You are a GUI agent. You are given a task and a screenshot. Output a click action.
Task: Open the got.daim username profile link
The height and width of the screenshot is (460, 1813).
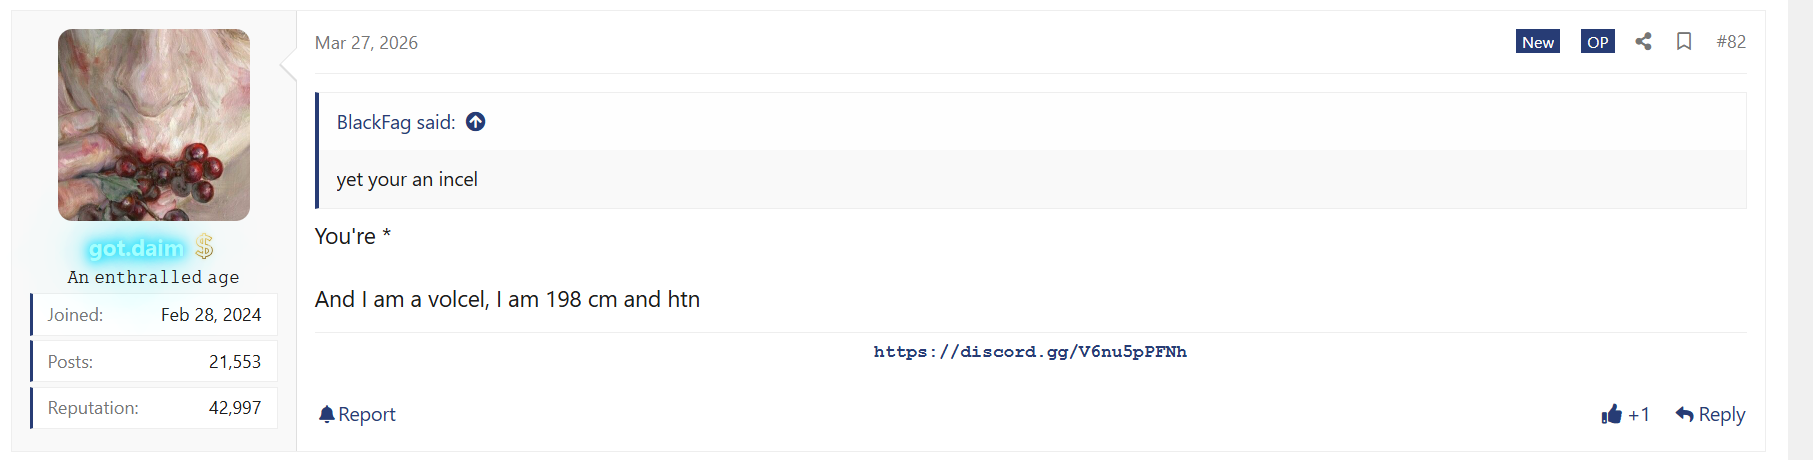pyautogui.click(x=136, y=248)
